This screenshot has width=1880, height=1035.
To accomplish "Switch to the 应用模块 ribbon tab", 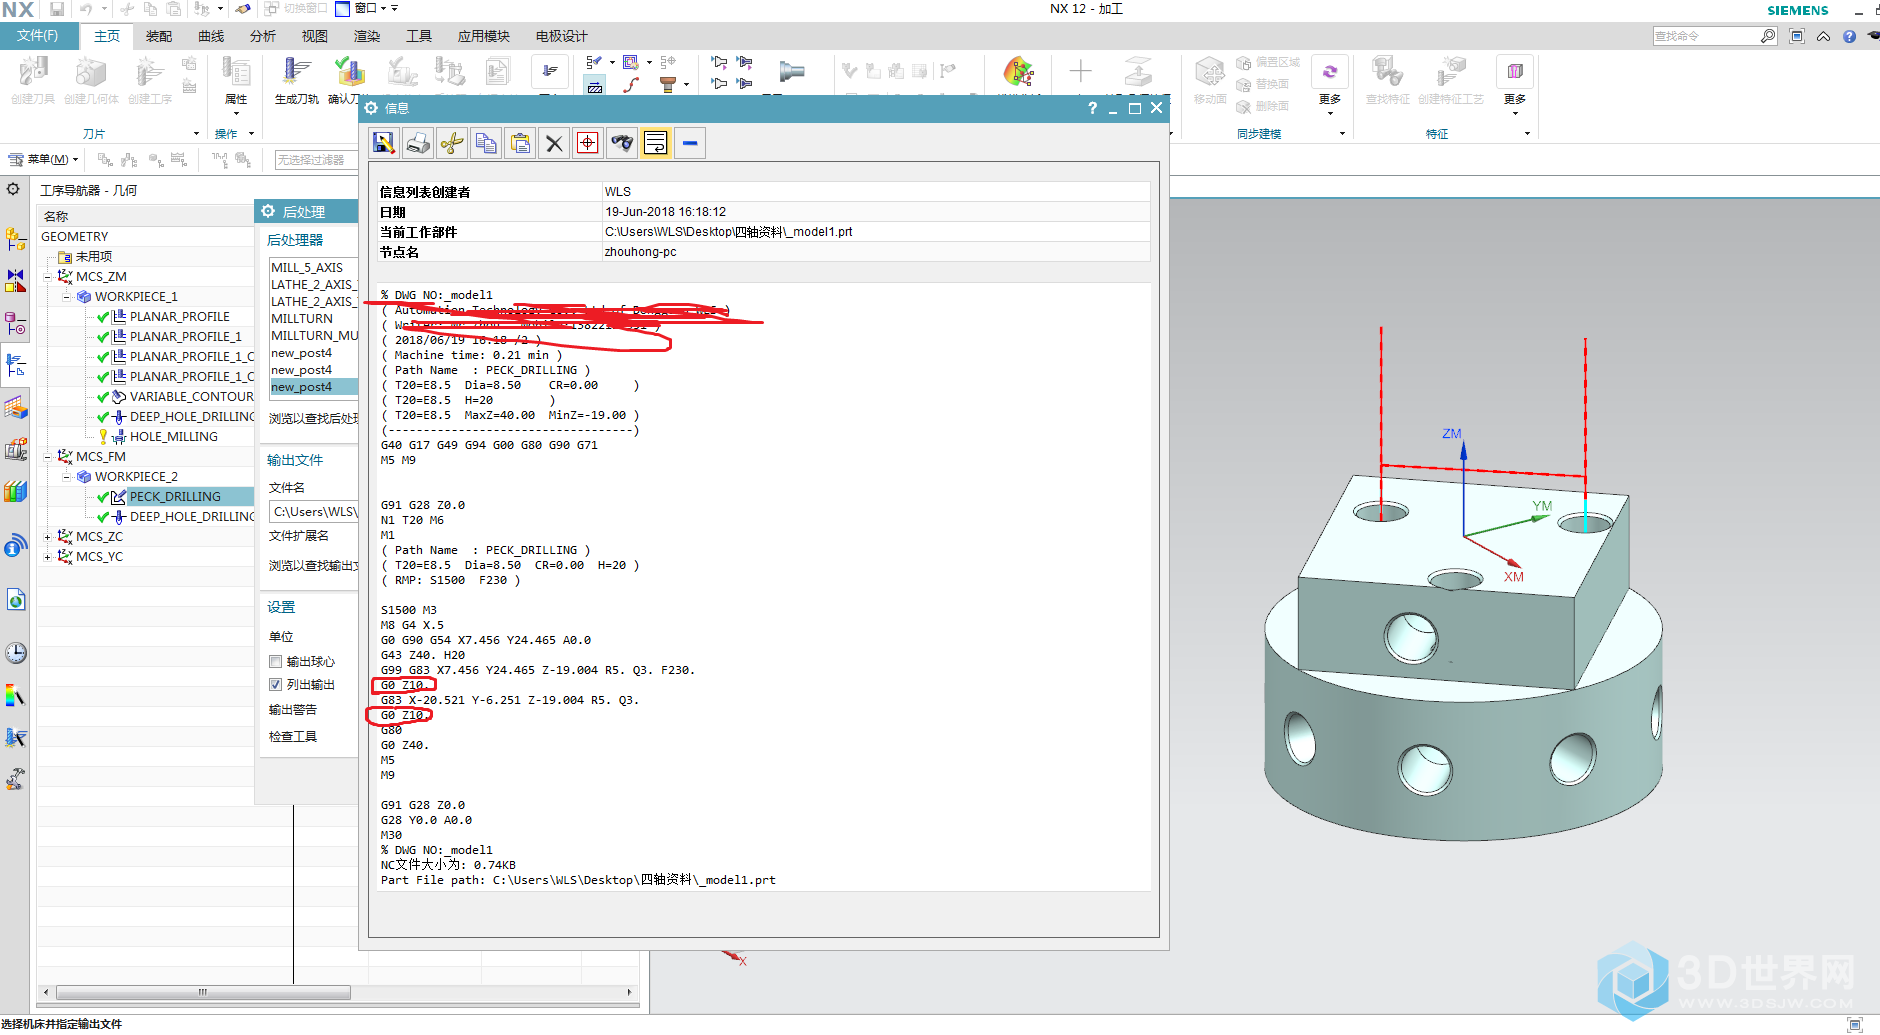I will click(x=484, y=36).
